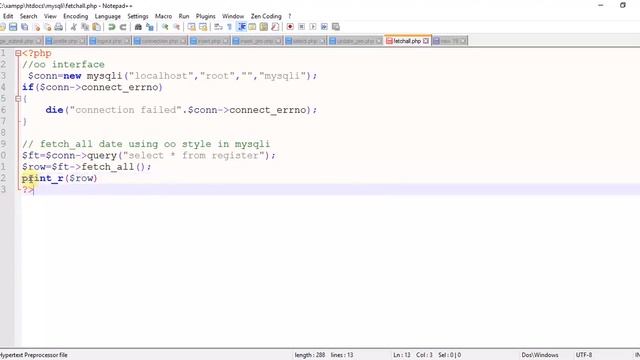Switch to the connection.php tab

pos(160,41)
